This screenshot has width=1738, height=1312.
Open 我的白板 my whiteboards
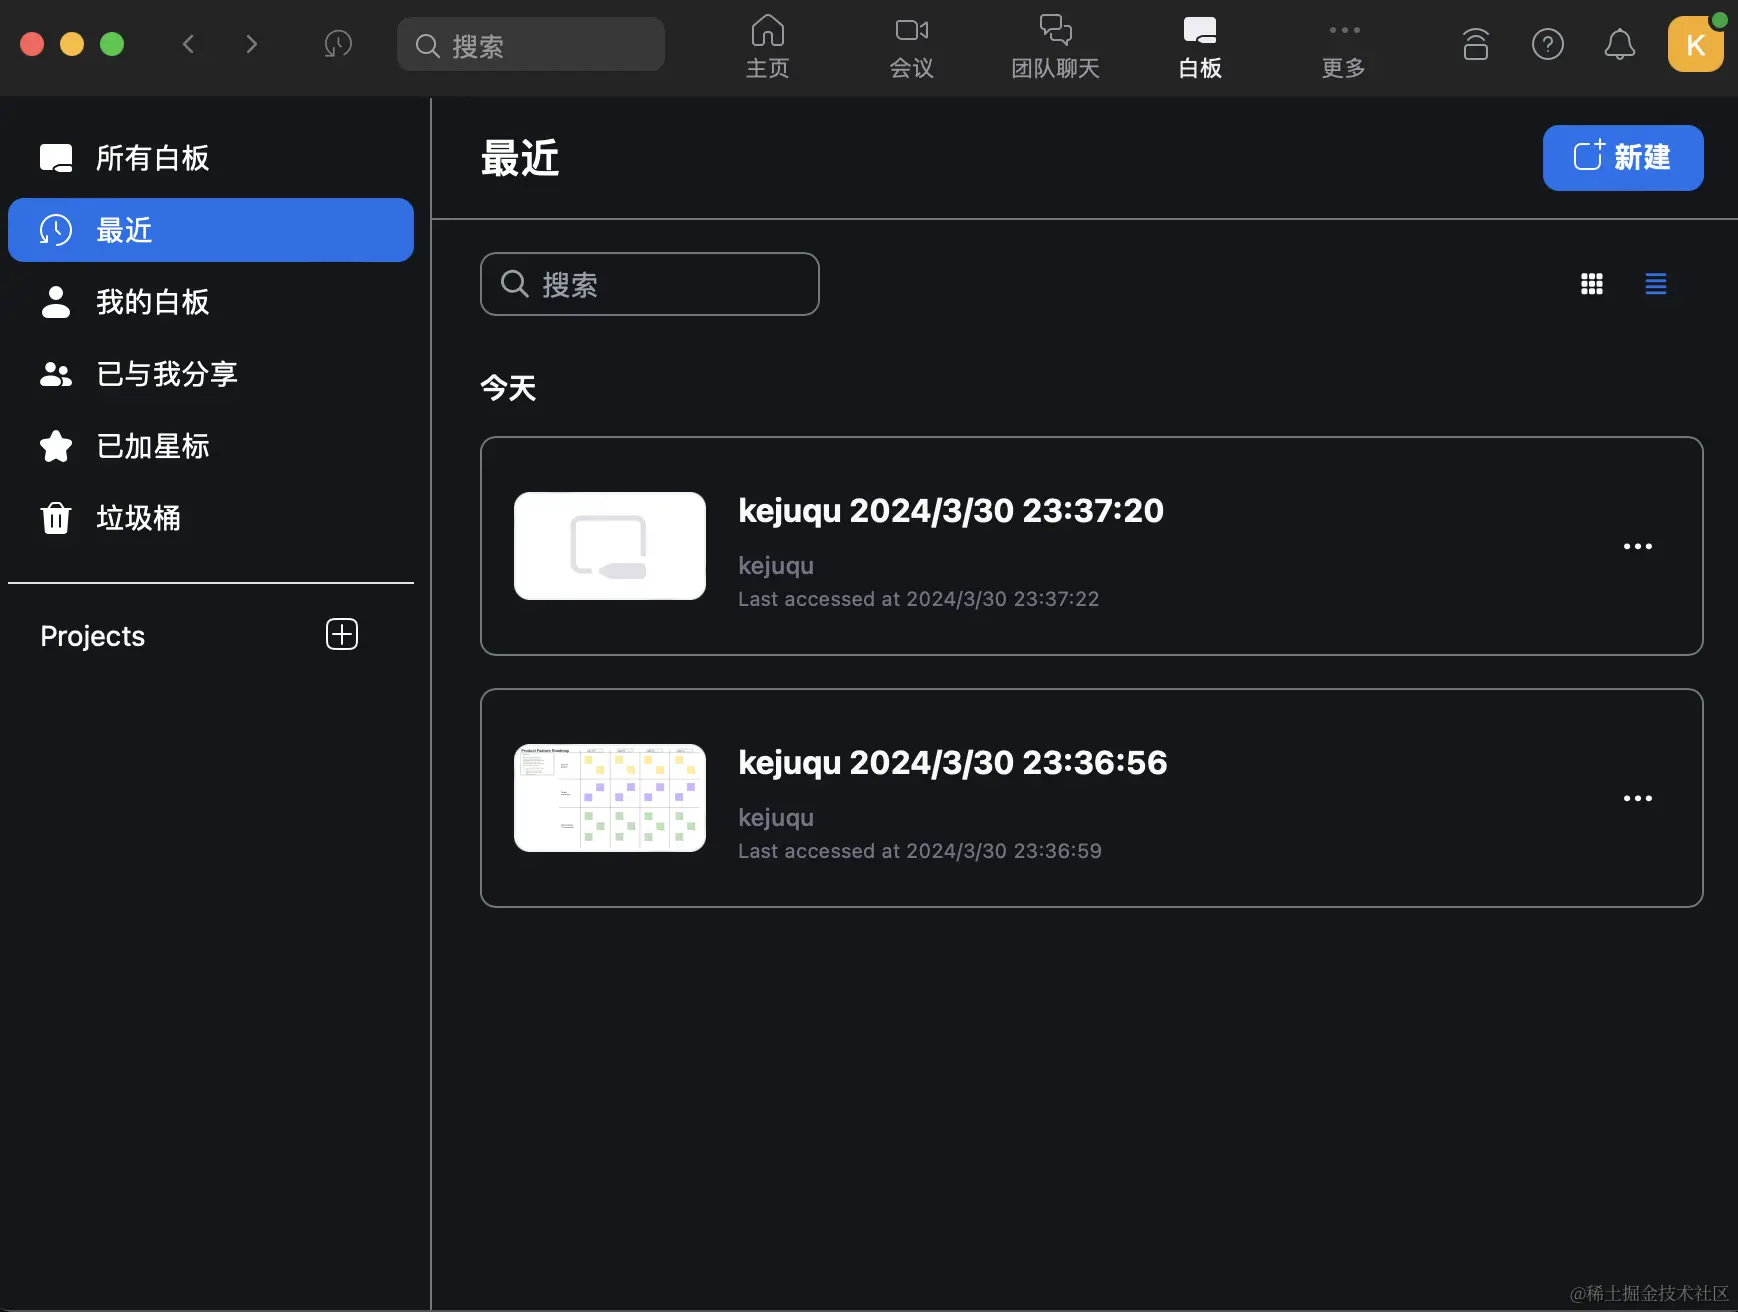tap(211, 302)
